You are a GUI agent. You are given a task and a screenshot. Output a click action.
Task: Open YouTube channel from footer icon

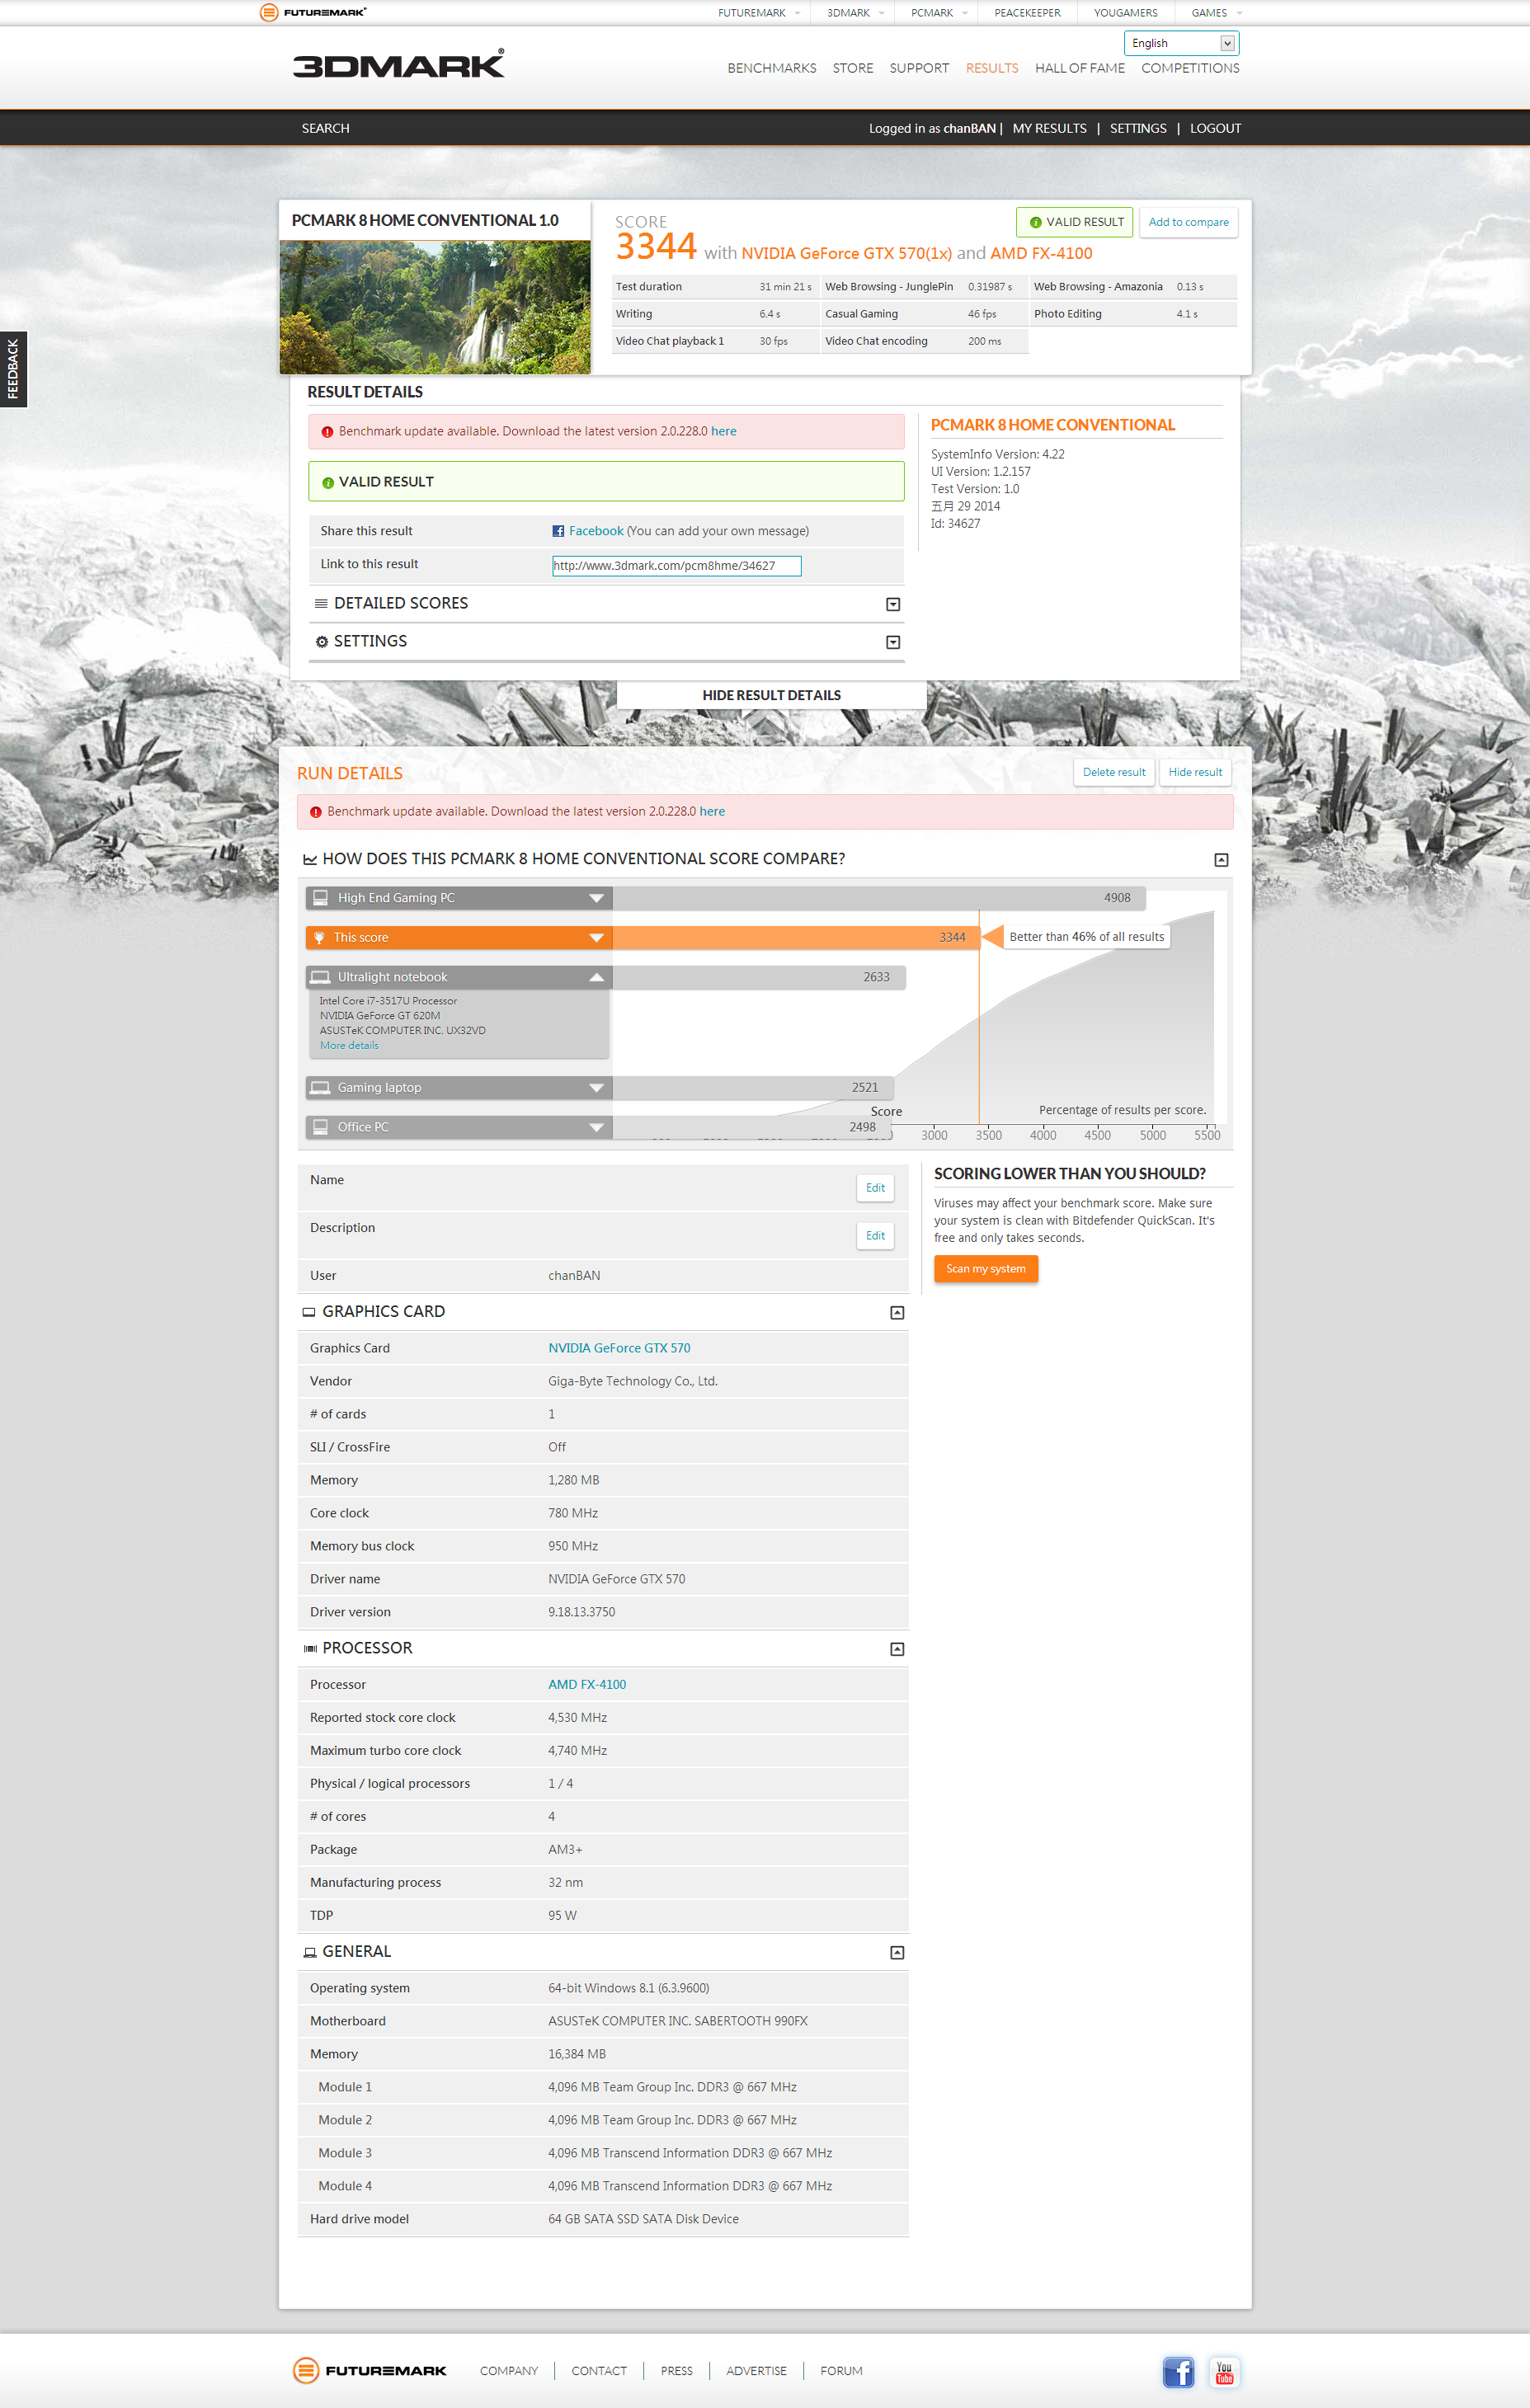[x=1224, y=2371]
